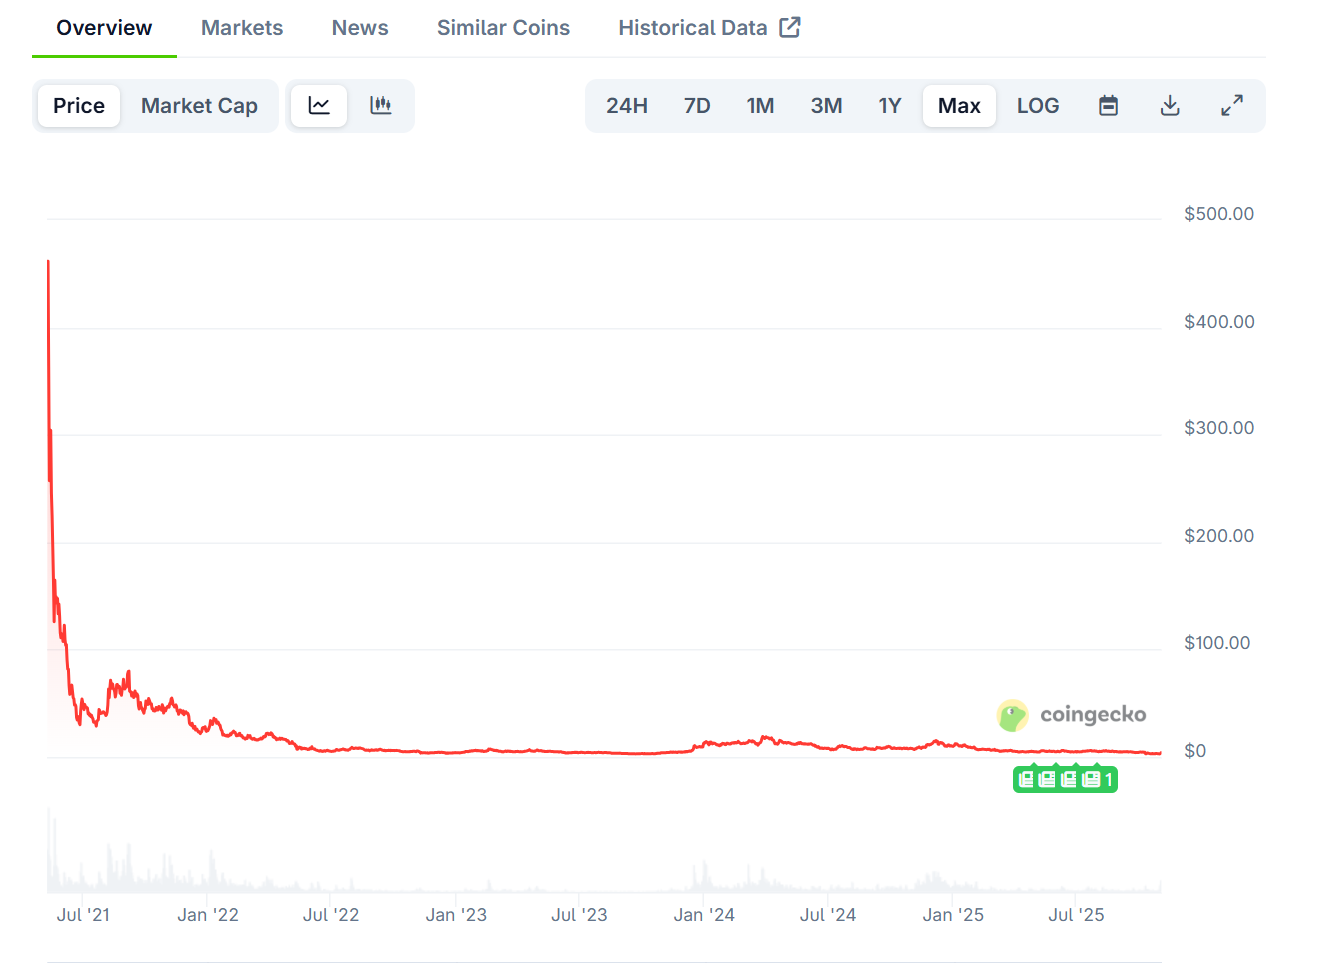Click the Jul '21 date axis label

coord(83,915)
